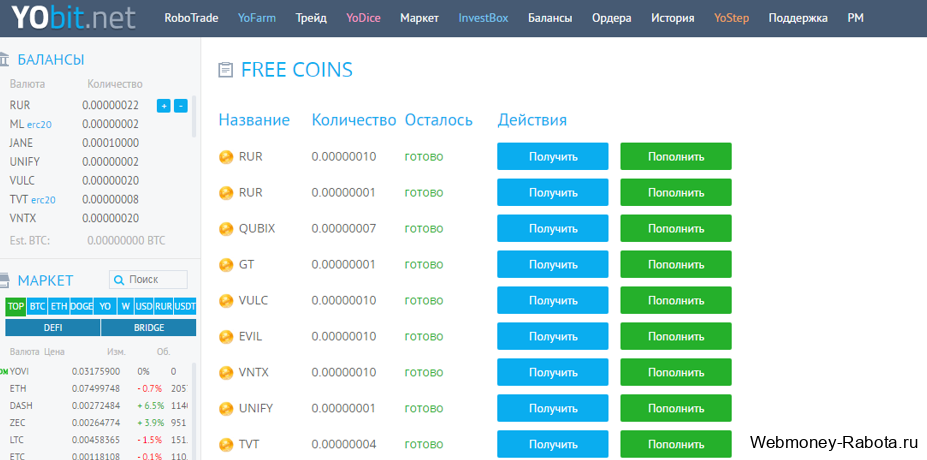Click the magnifier icon in Поиск field
This screenshot has height=460, width=927.
coord(118,280)
